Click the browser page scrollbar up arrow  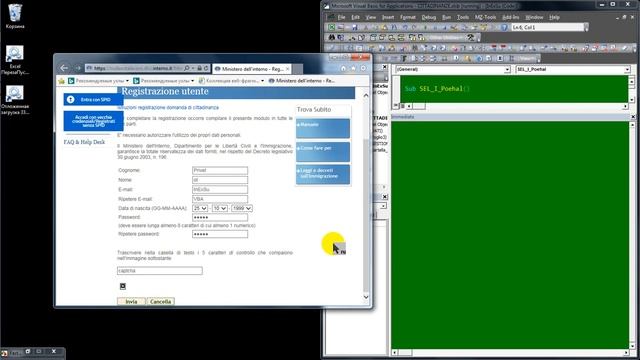coord(366,96)
